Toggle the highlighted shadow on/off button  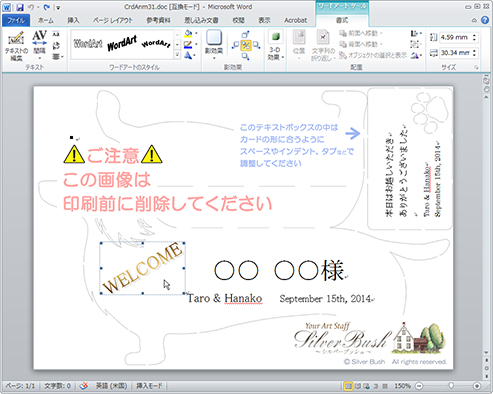(x=246, y=45)
